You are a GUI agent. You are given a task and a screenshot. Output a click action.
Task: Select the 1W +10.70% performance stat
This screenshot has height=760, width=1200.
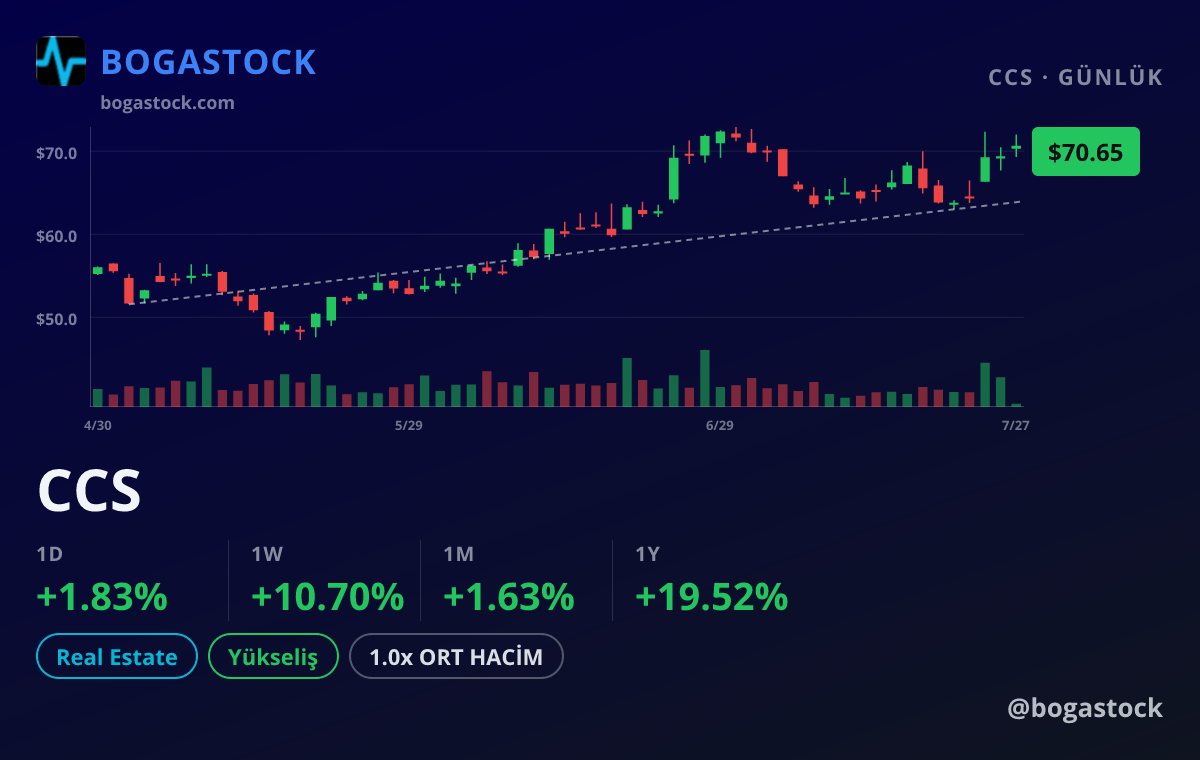tap(327, 580)
